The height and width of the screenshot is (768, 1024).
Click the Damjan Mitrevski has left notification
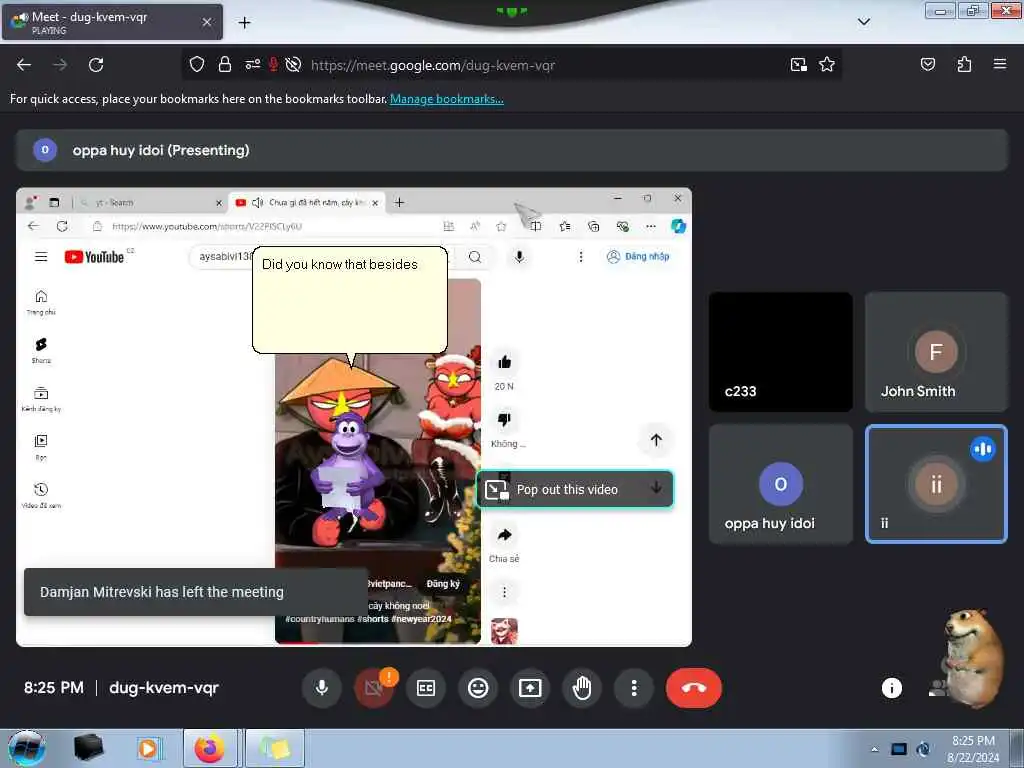click(196, 592)
